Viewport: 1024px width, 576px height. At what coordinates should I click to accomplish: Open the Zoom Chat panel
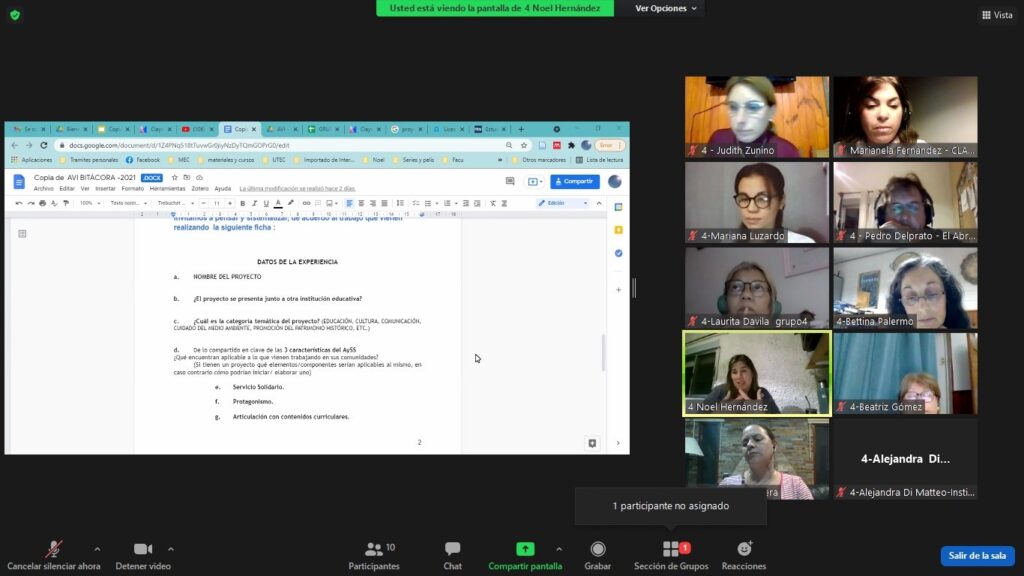click(452, 555)
